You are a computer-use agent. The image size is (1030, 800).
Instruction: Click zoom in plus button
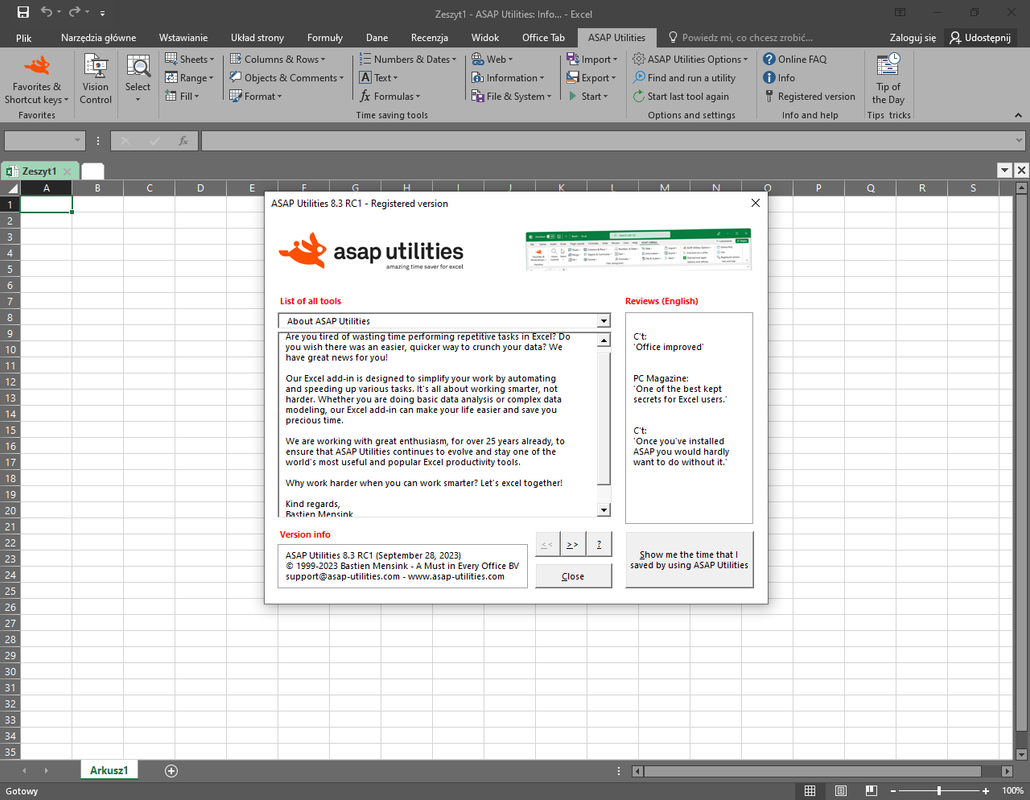tap(985, 791)
